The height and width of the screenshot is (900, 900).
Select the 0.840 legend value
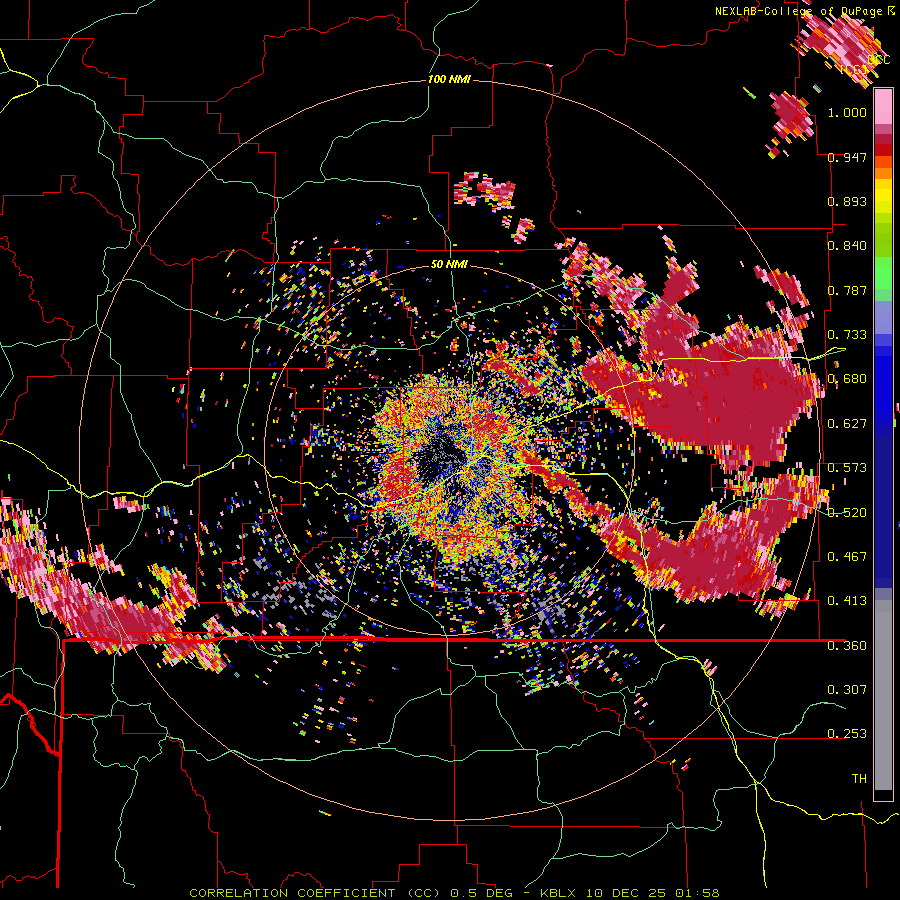tap(847, 246)
